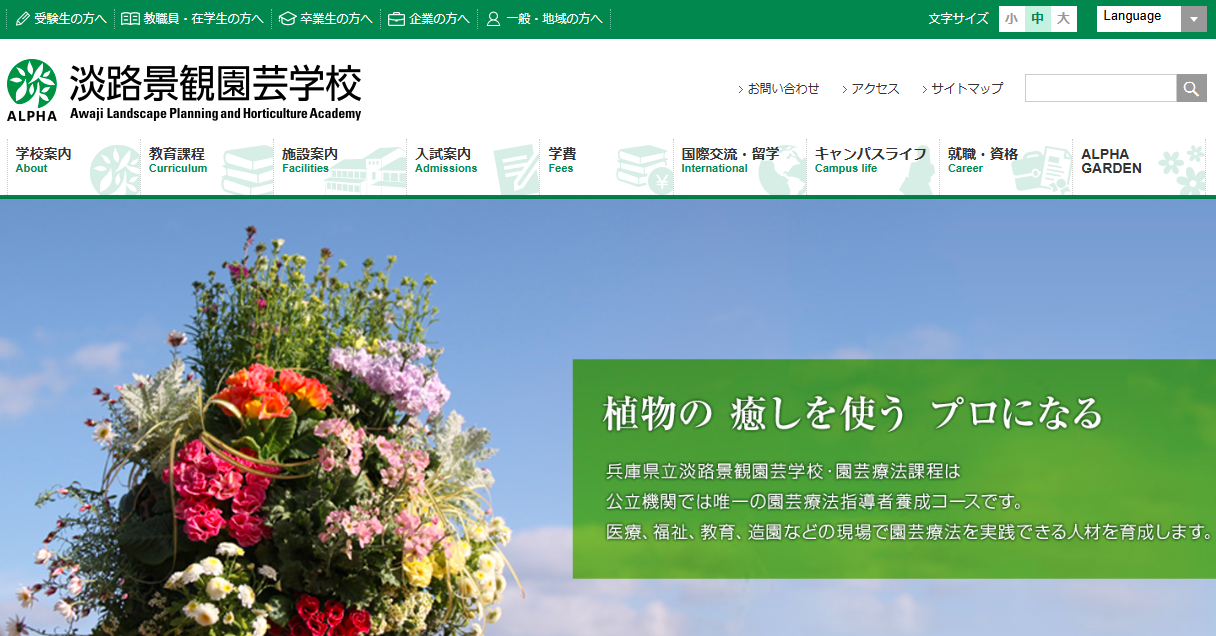Open 就職・資格 Career menu
1216x636 pixels.
click(1006, 166)
